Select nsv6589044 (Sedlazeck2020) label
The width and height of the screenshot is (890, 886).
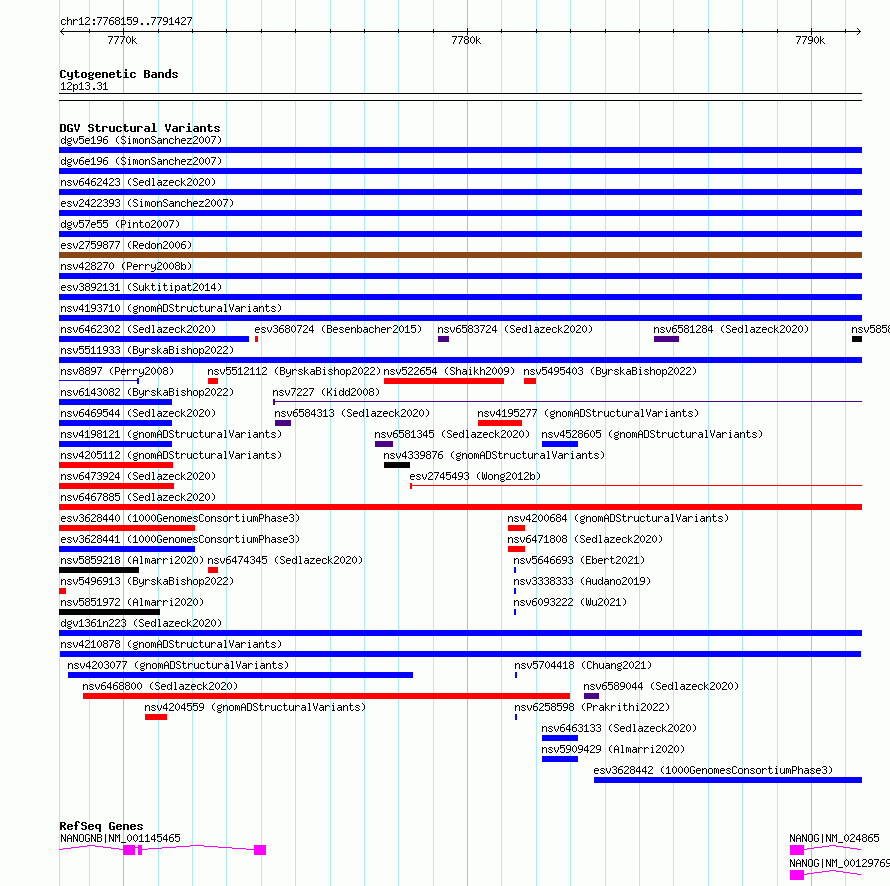tap(661, 686)
